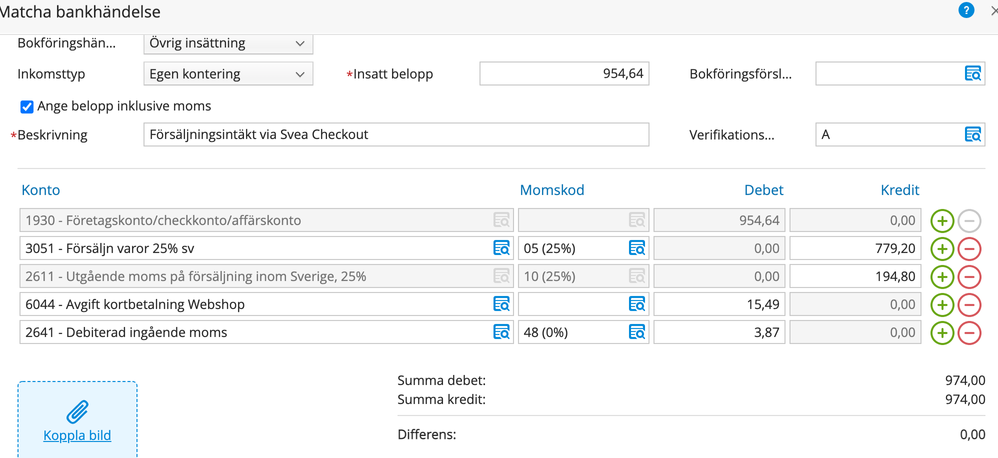
Task: Open lookup icon in Verifikationsserie field
Action: (972, 135)
